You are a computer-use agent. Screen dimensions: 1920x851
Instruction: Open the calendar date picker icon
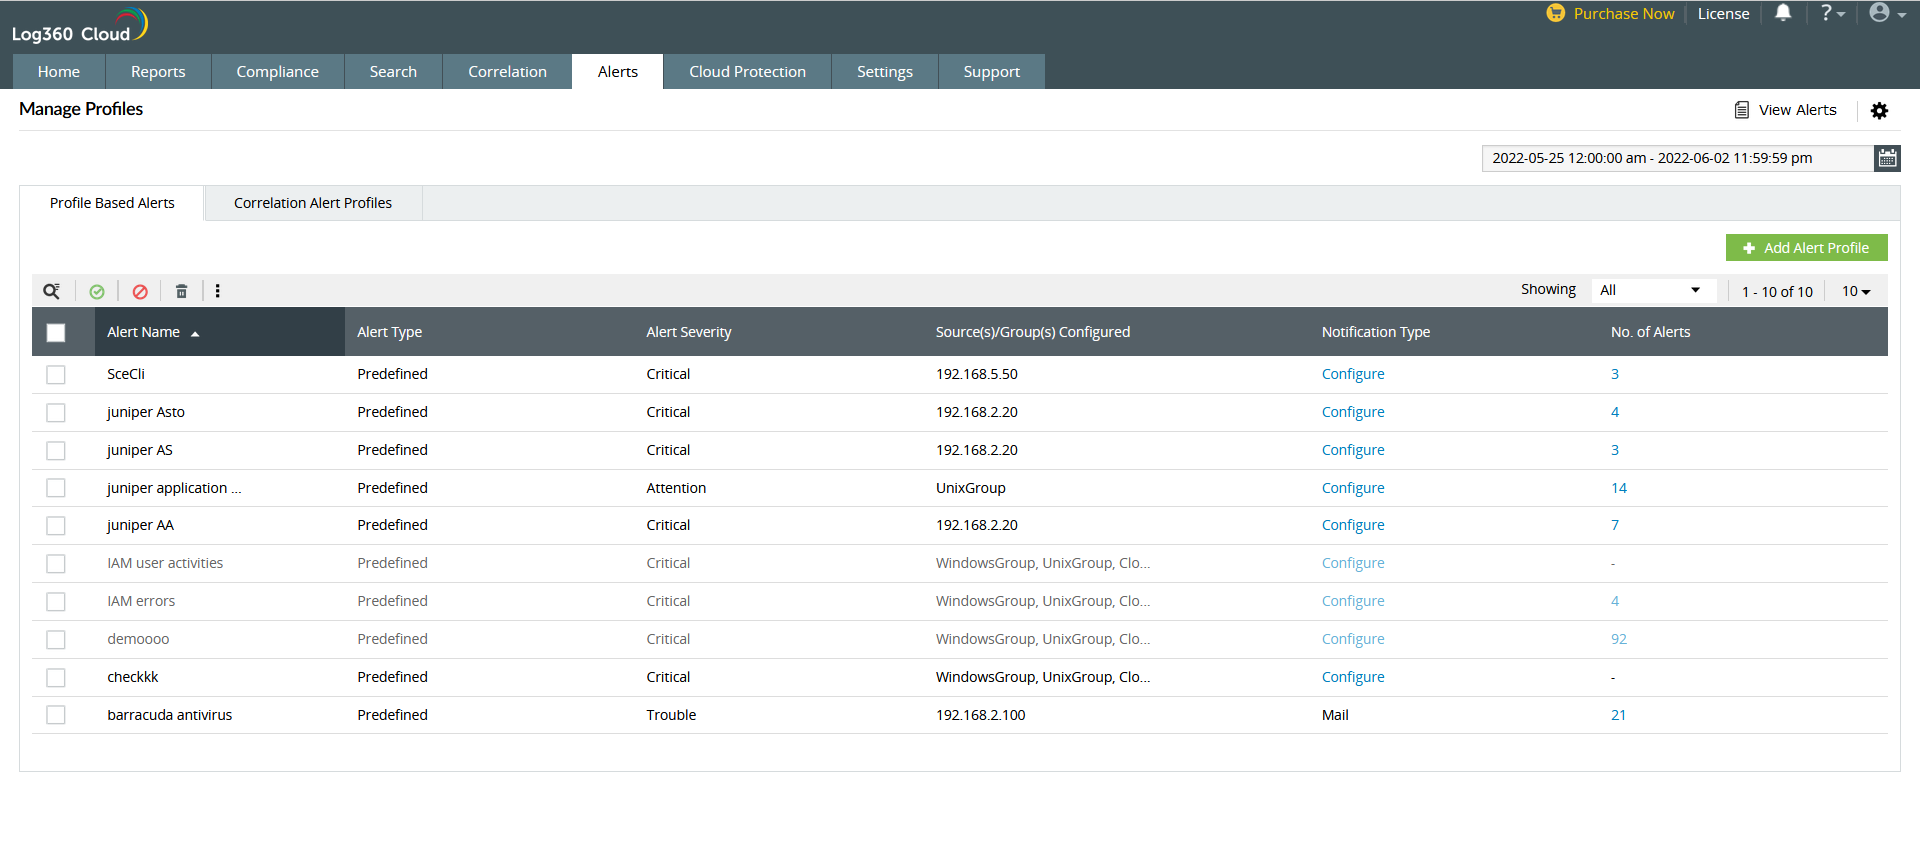pos(1886,158)
